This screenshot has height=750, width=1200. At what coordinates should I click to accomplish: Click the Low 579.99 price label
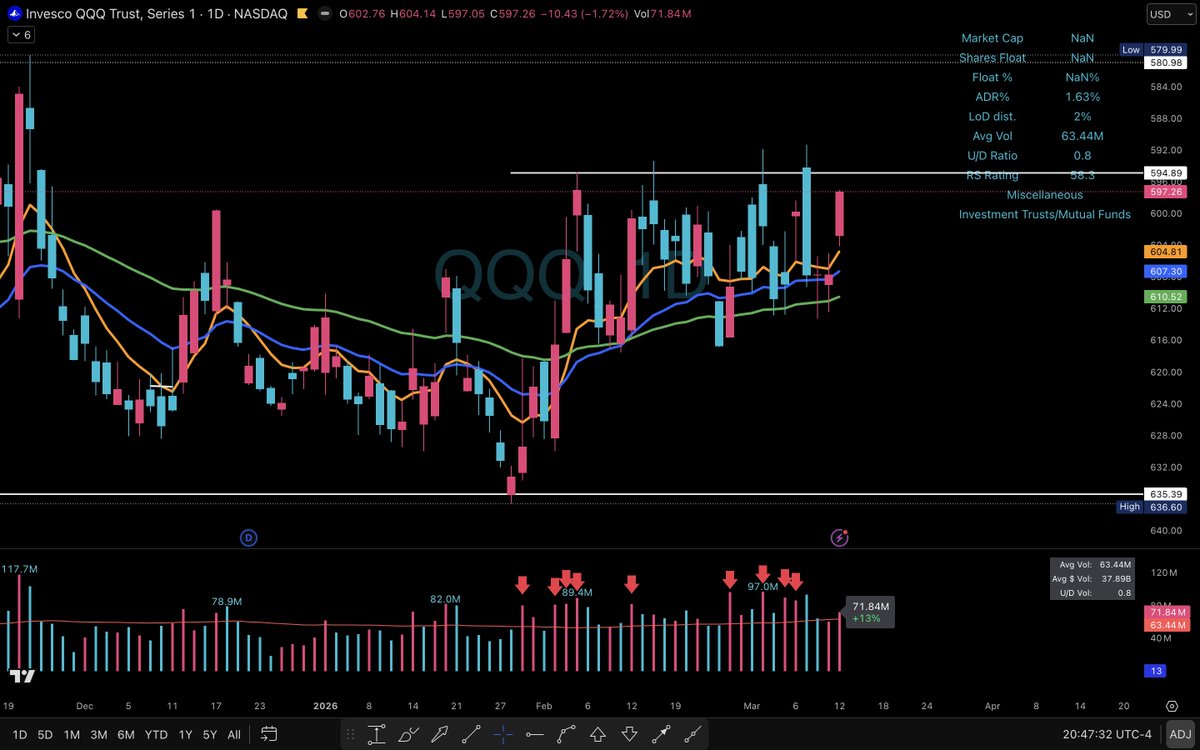(1155, 49)
